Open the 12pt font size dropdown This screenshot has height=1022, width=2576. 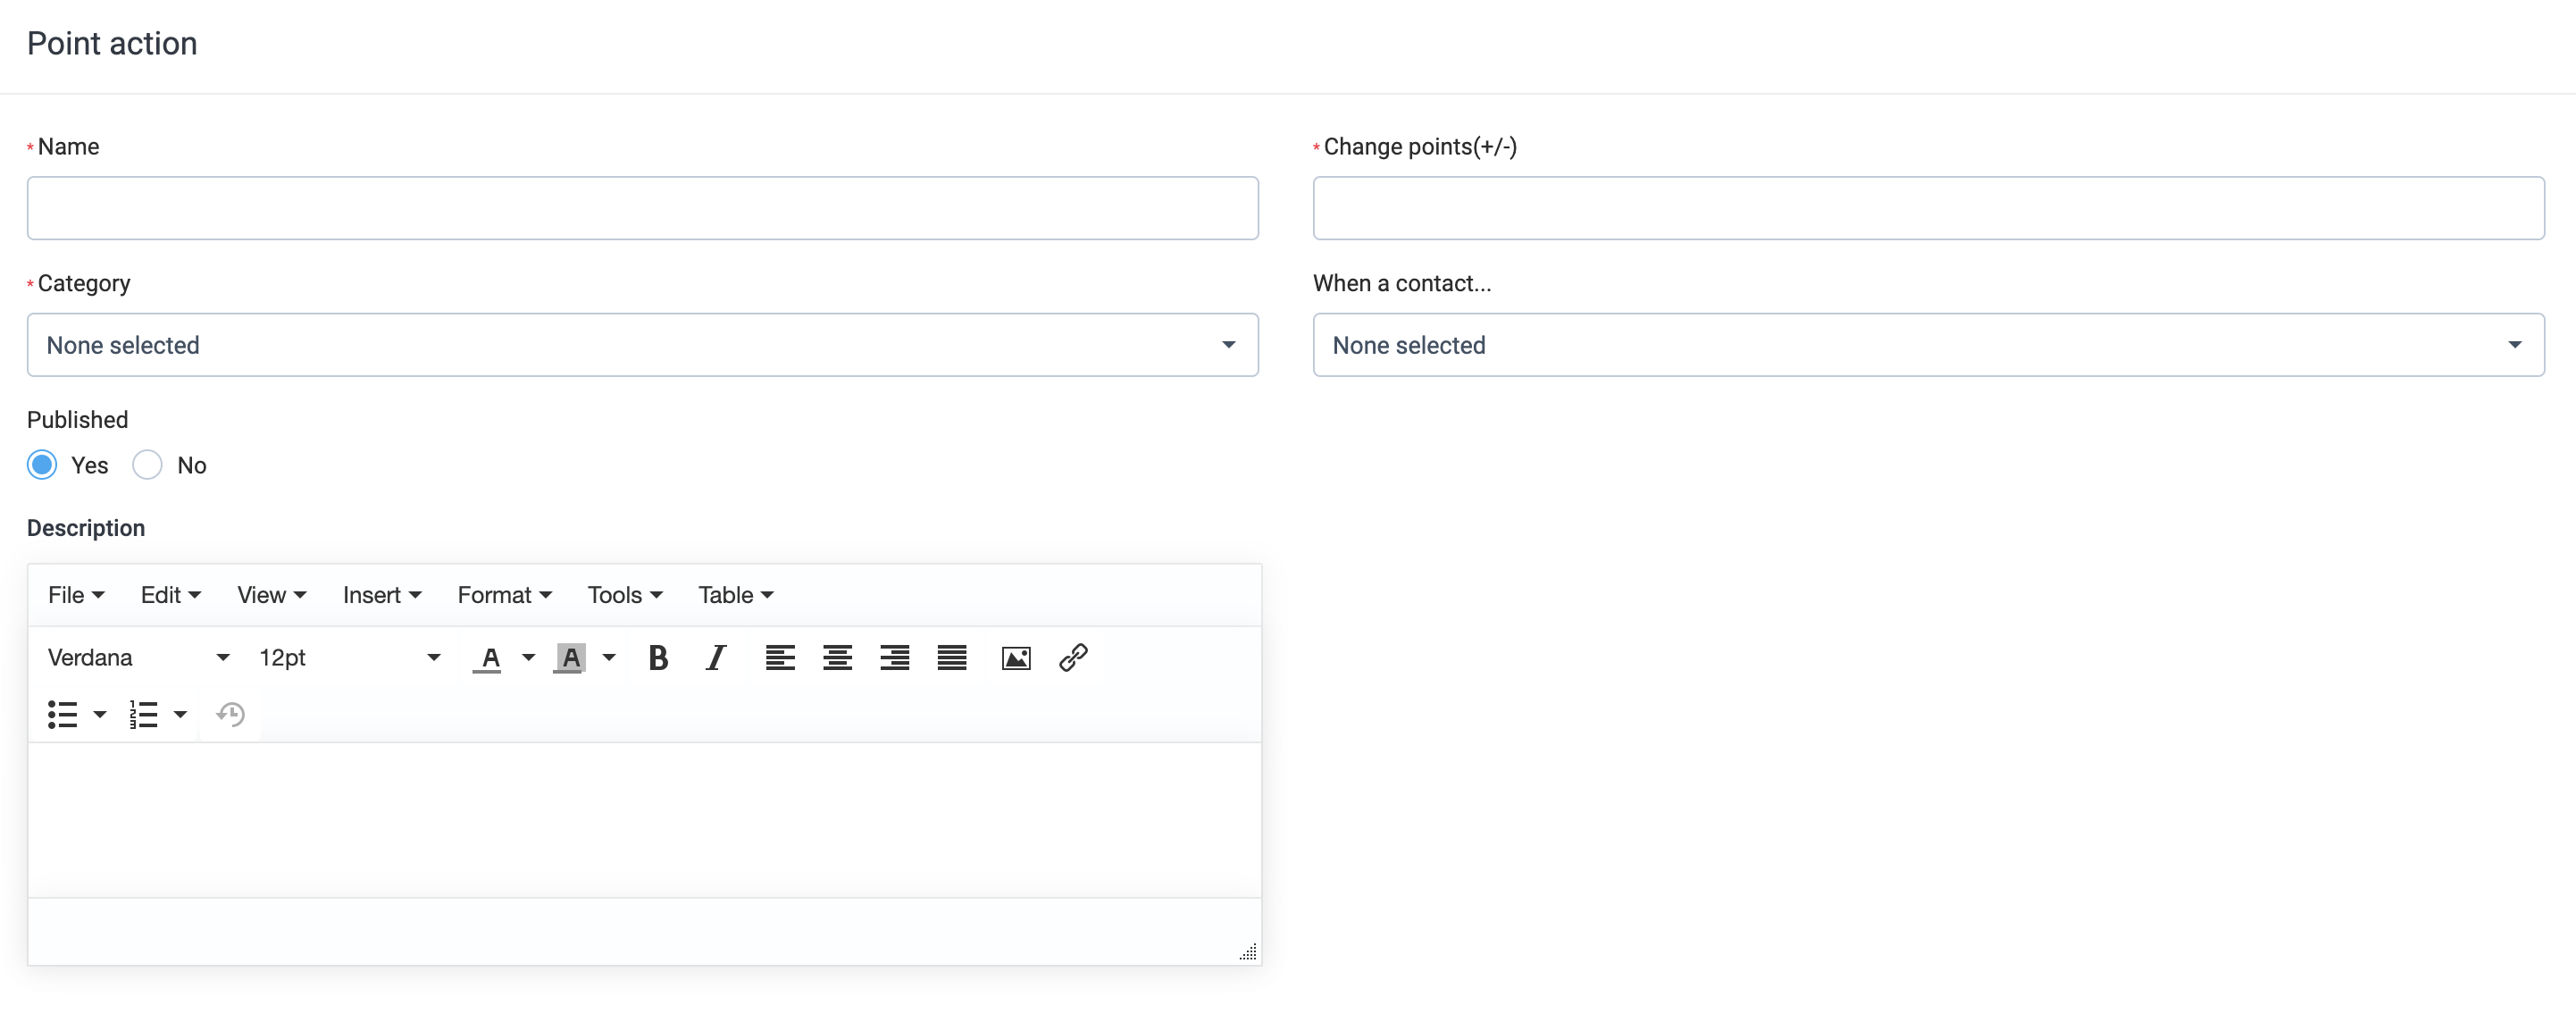coord(349,658)
